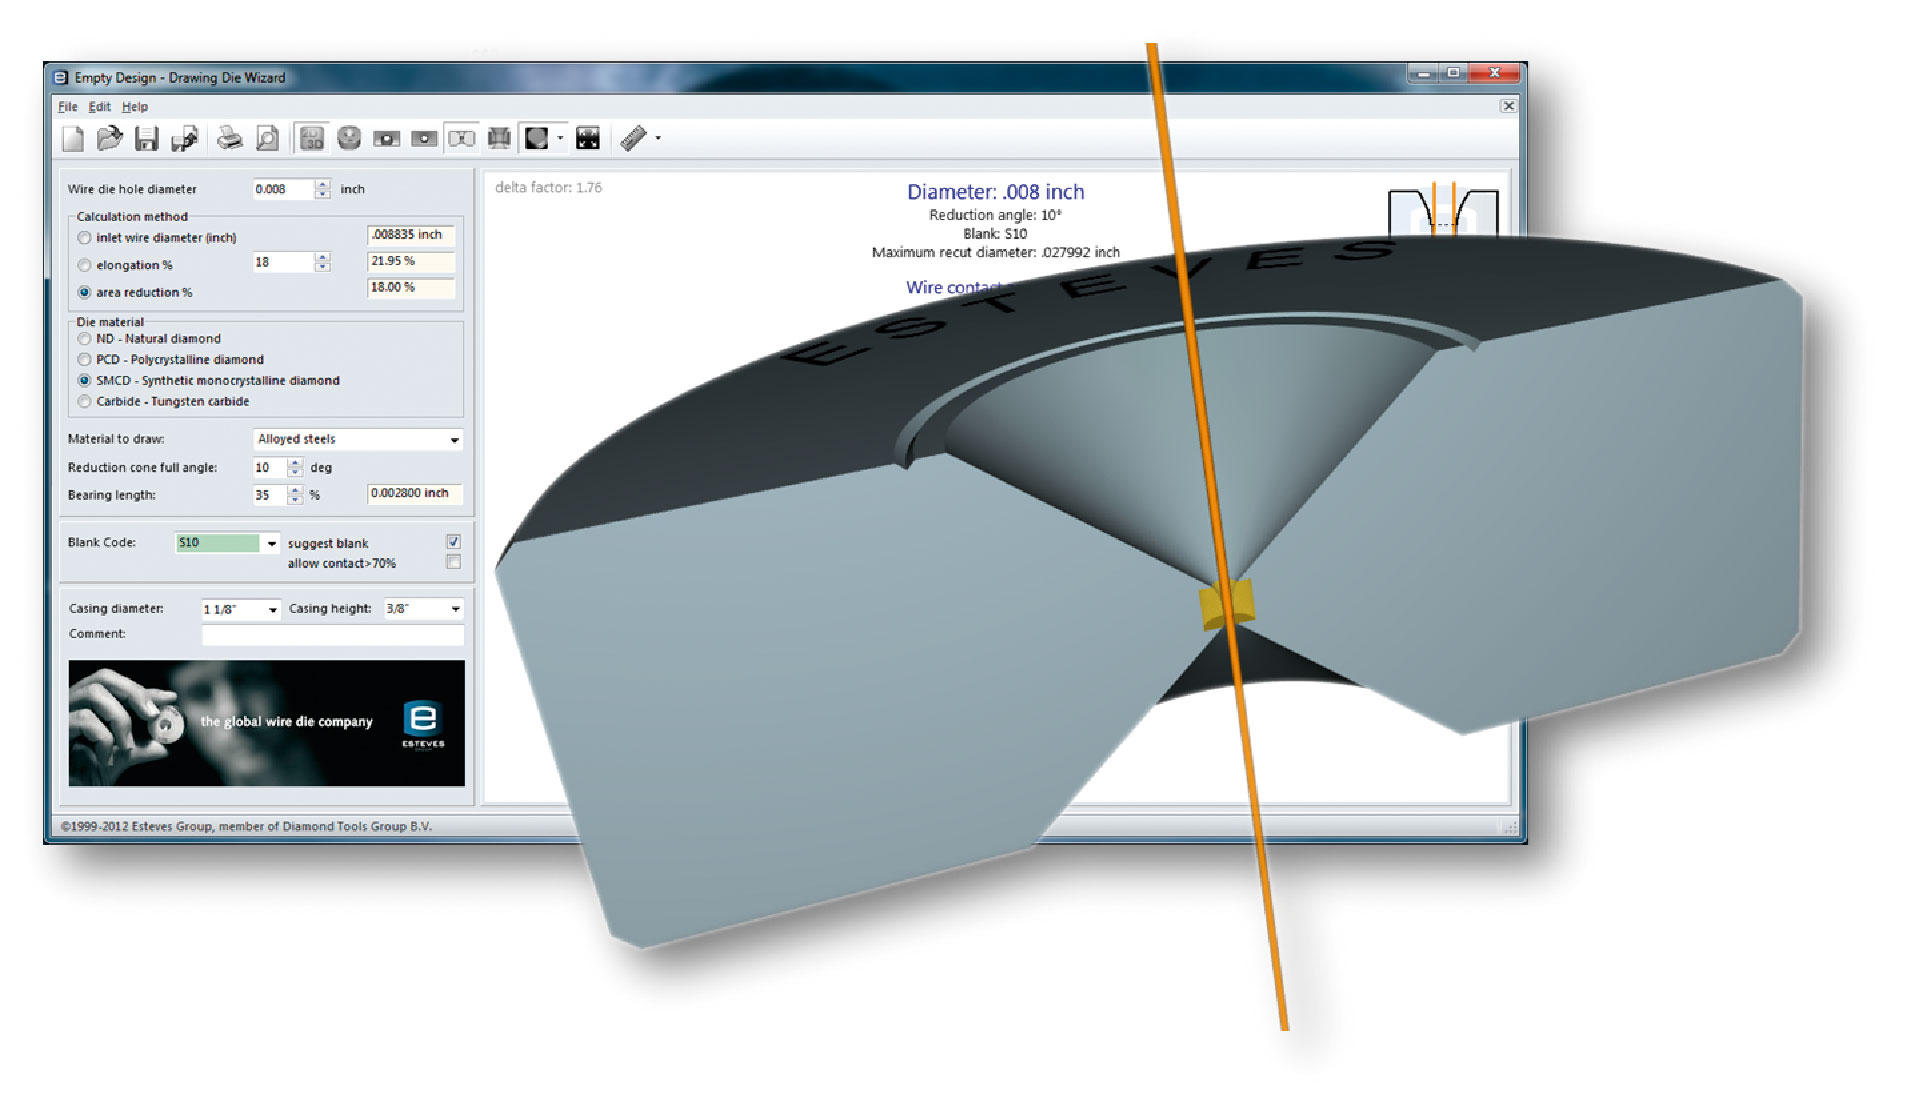Select elongation % calculation method
The image size is (1911, 1118).
coord(84,265)
